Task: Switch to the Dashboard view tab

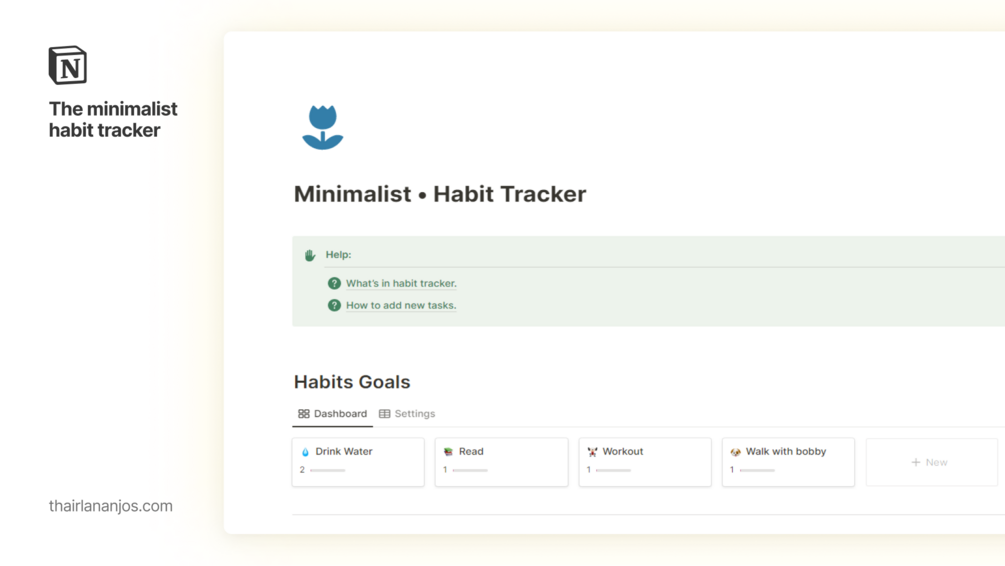Action: pos(332,414)
